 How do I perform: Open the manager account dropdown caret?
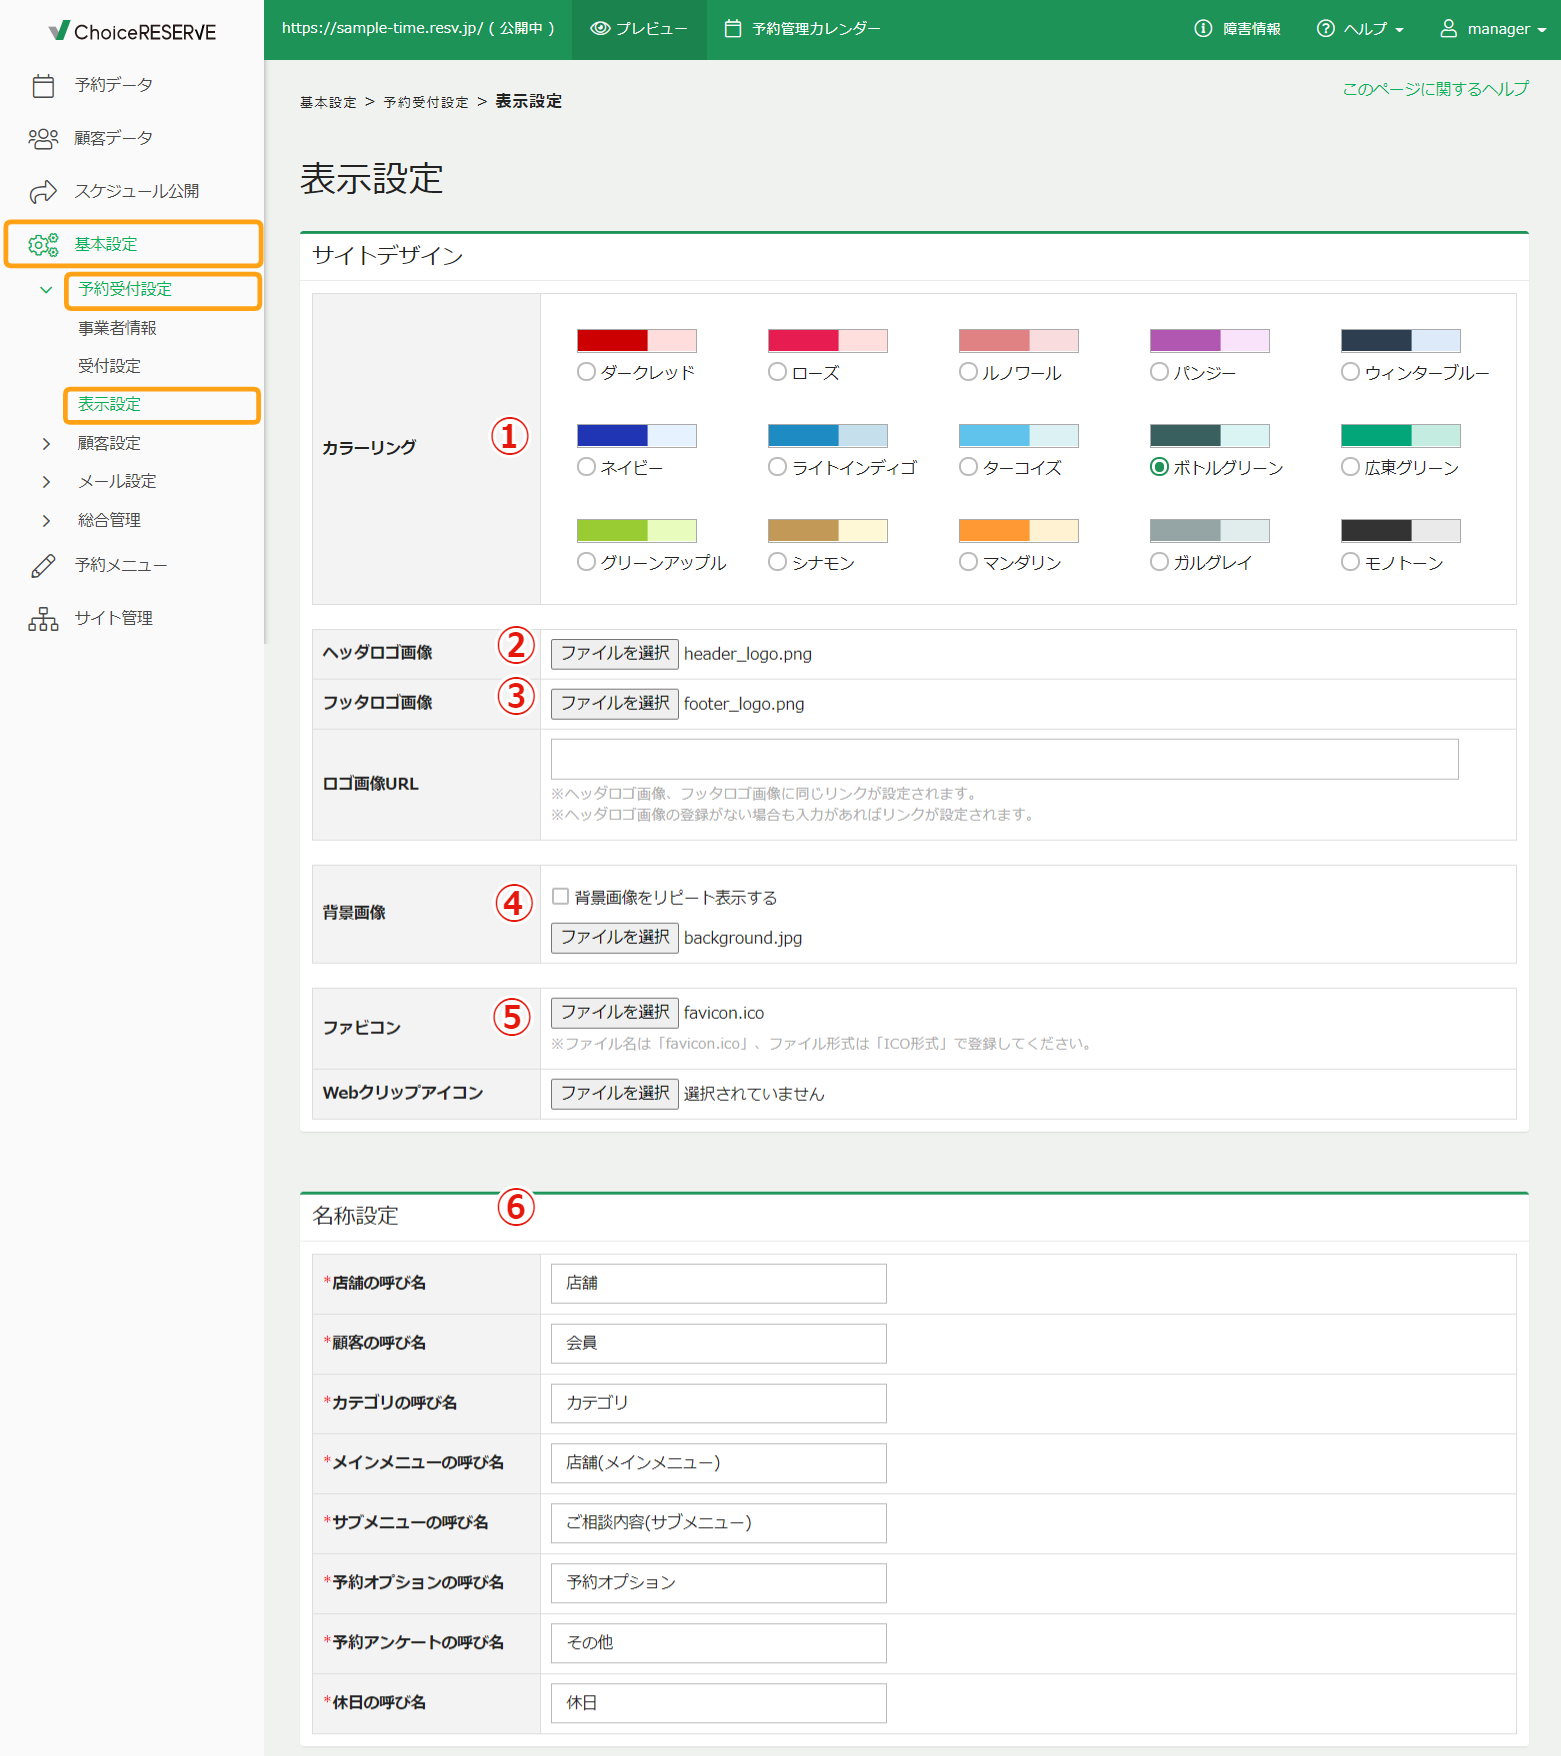(x=1542, y=30)
